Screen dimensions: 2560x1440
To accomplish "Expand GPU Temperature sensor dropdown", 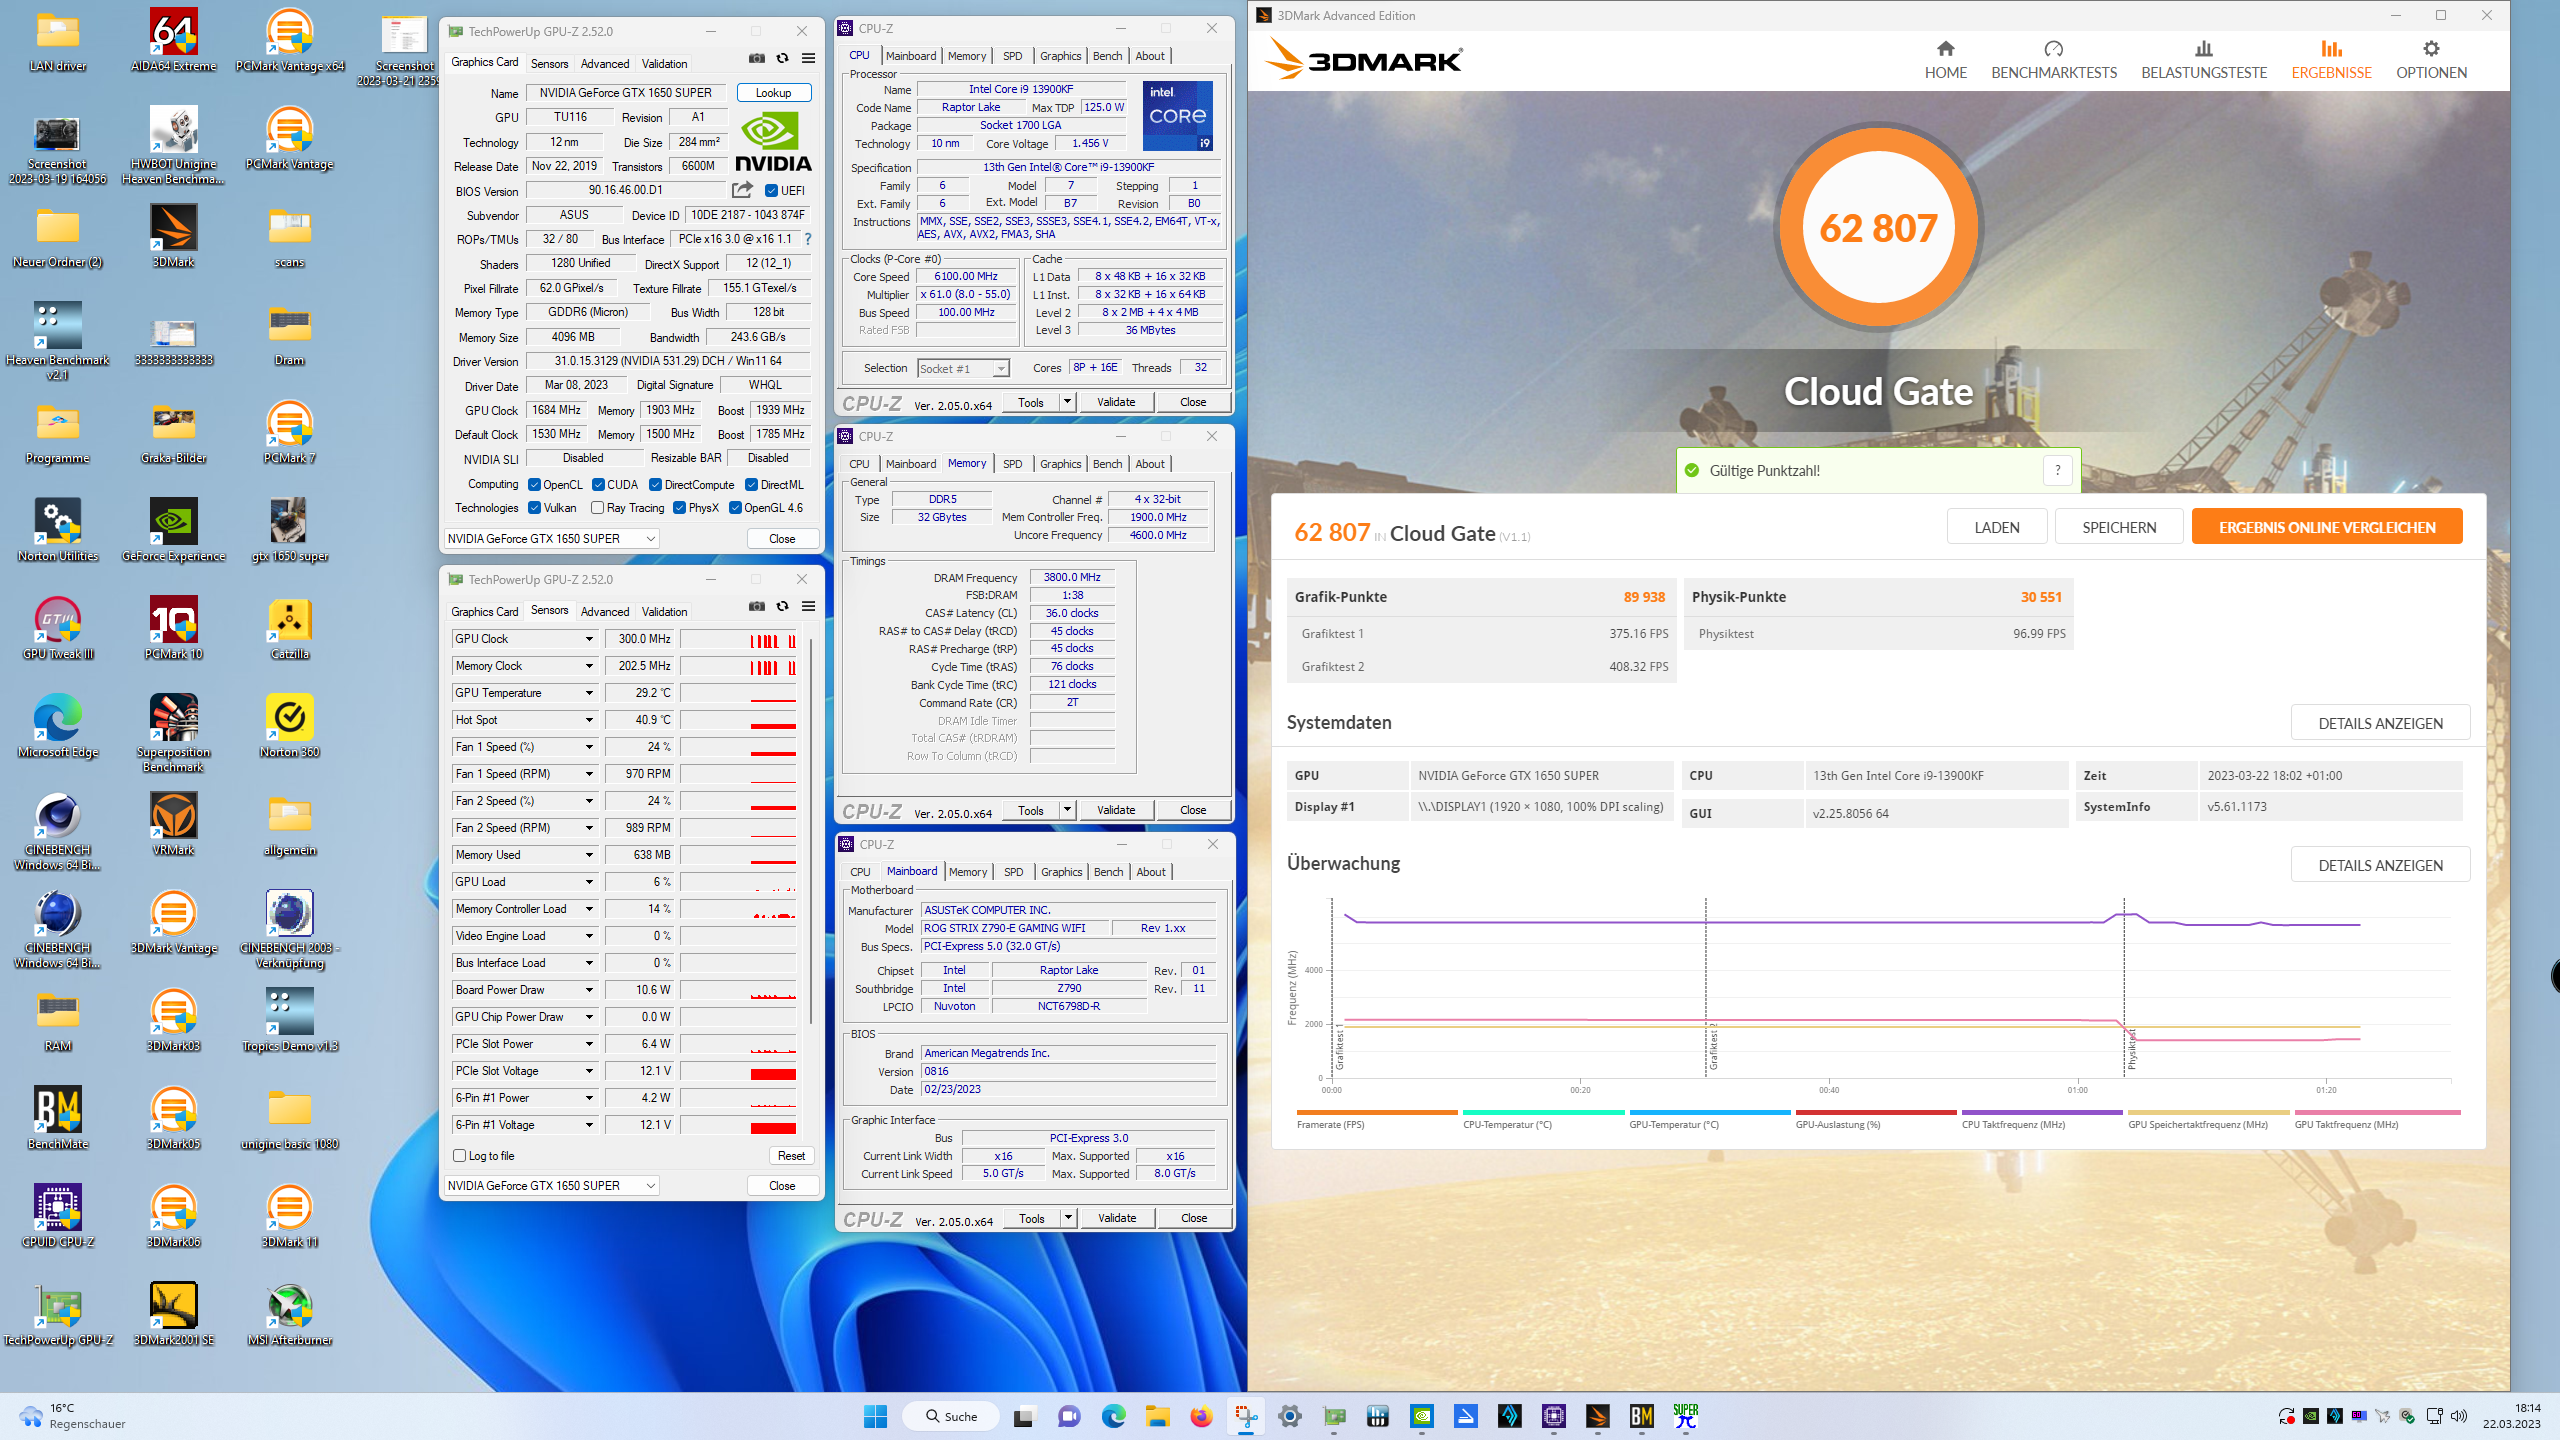I will coord(589,693).
